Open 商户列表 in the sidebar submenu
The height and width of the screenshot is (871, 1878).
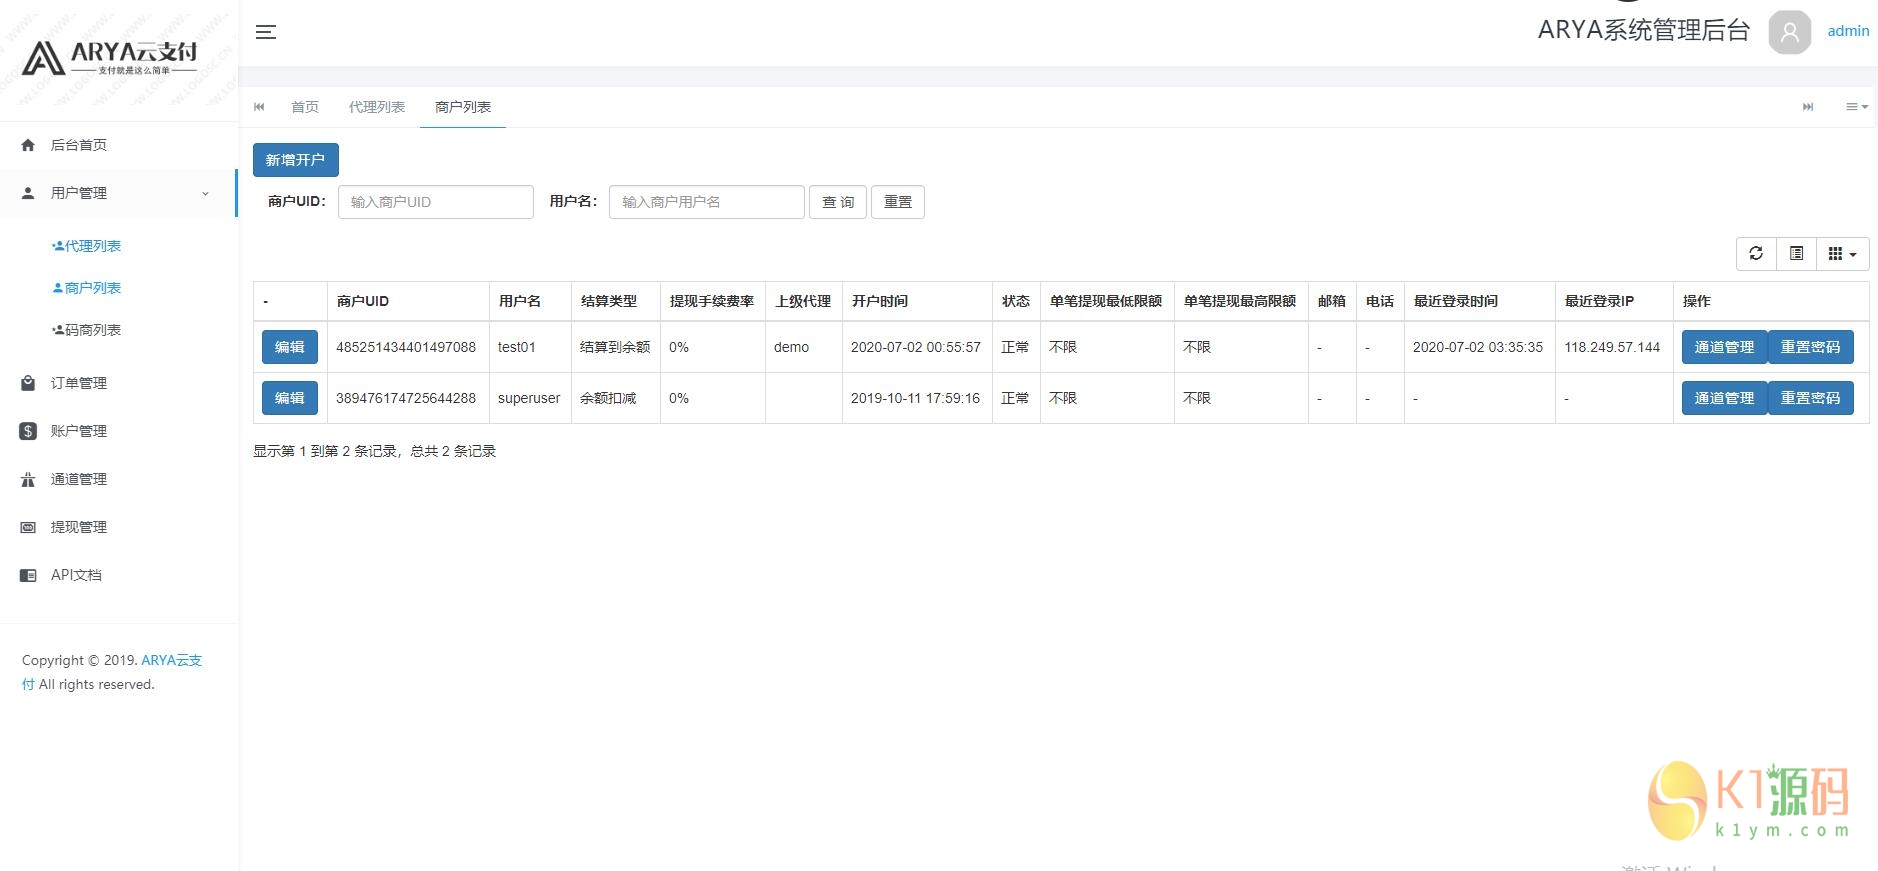coord(87,288)
